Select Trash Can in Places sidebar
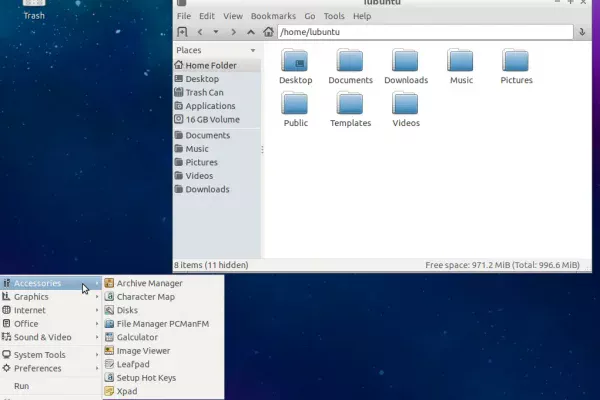600x400 pixels. tap(204, 92)
